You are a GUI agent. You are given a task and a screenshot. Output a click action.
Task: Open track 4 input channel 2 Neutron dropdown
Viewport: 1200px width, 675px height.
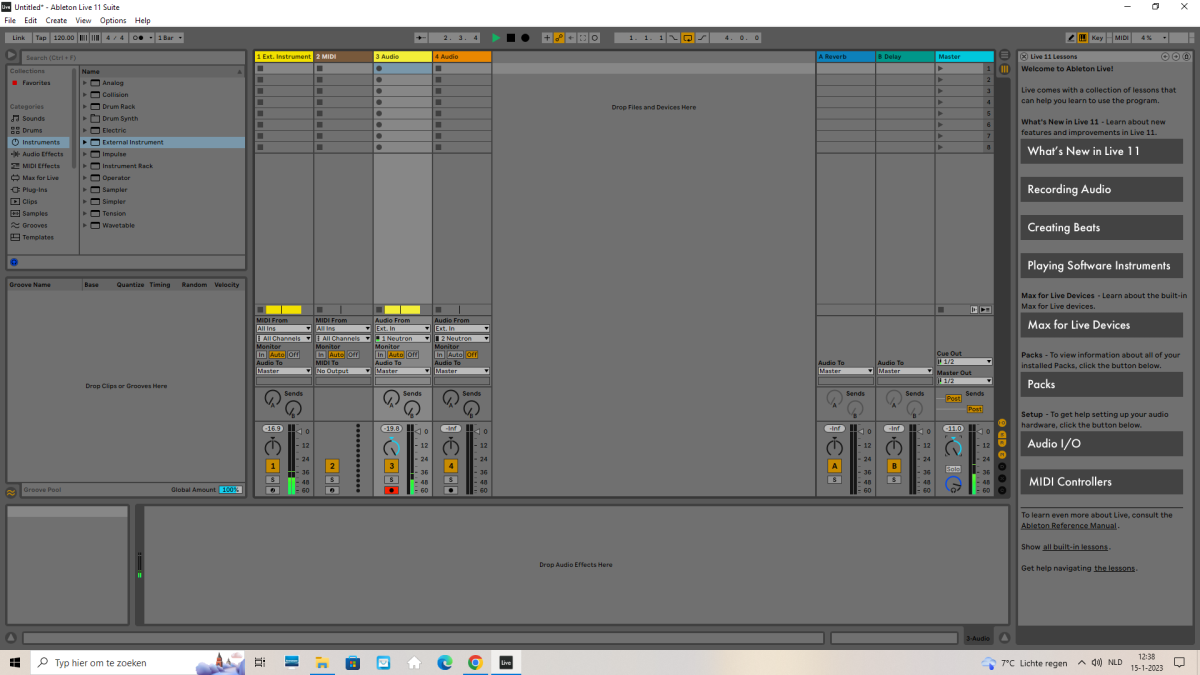(462, 339)
